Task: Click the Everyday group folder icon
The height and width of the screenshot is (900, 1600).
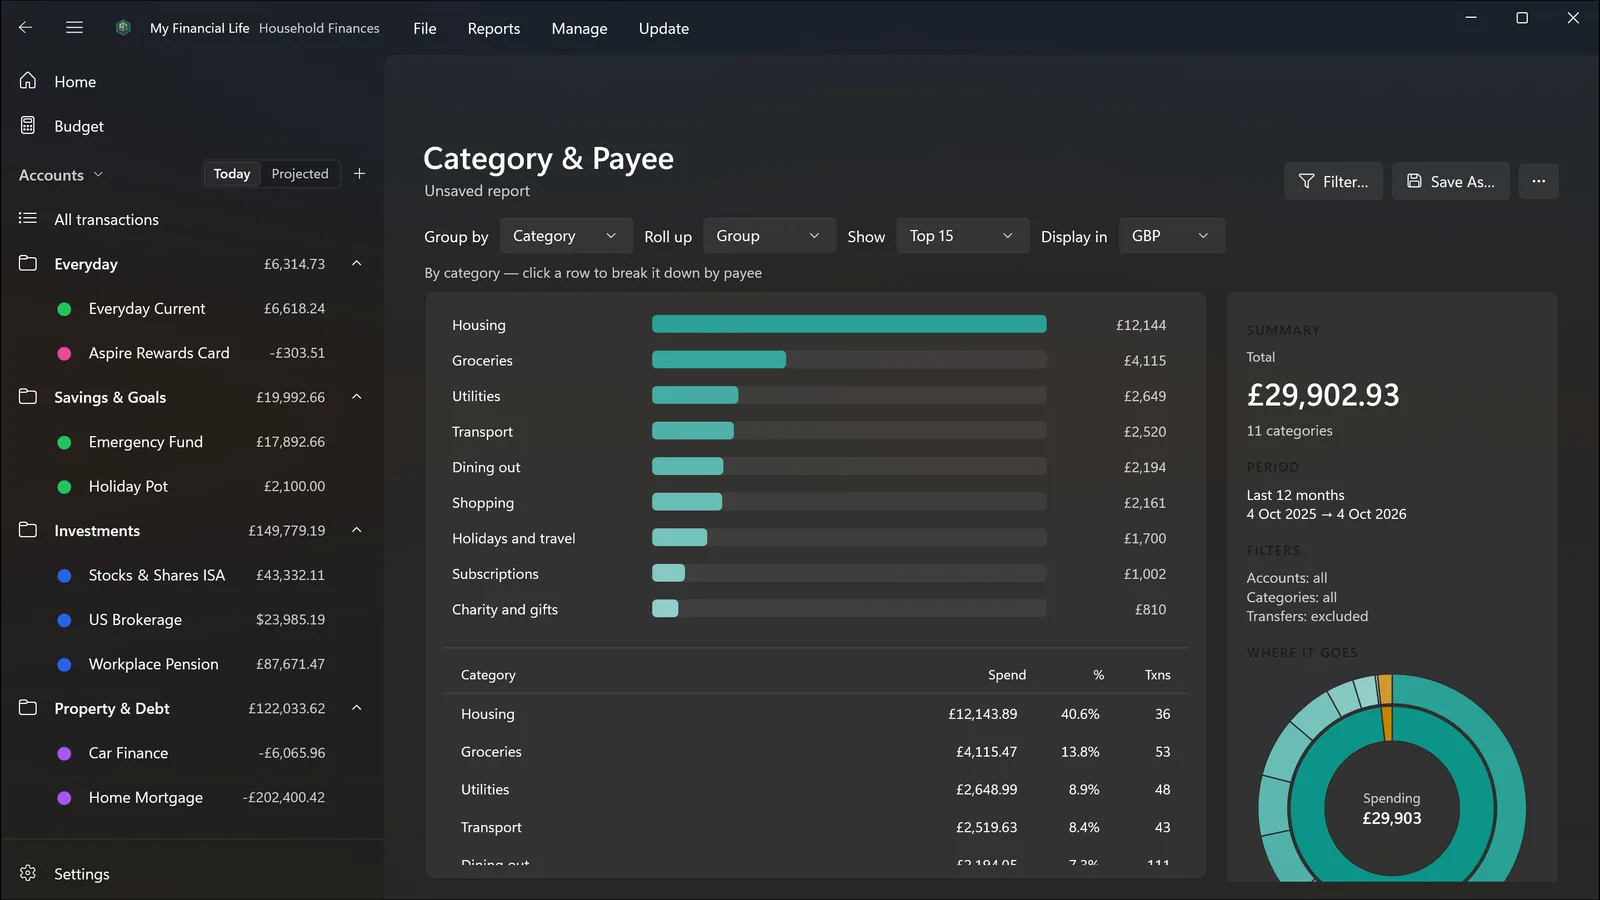Action: pyautogui.click(x=28, y=264)
